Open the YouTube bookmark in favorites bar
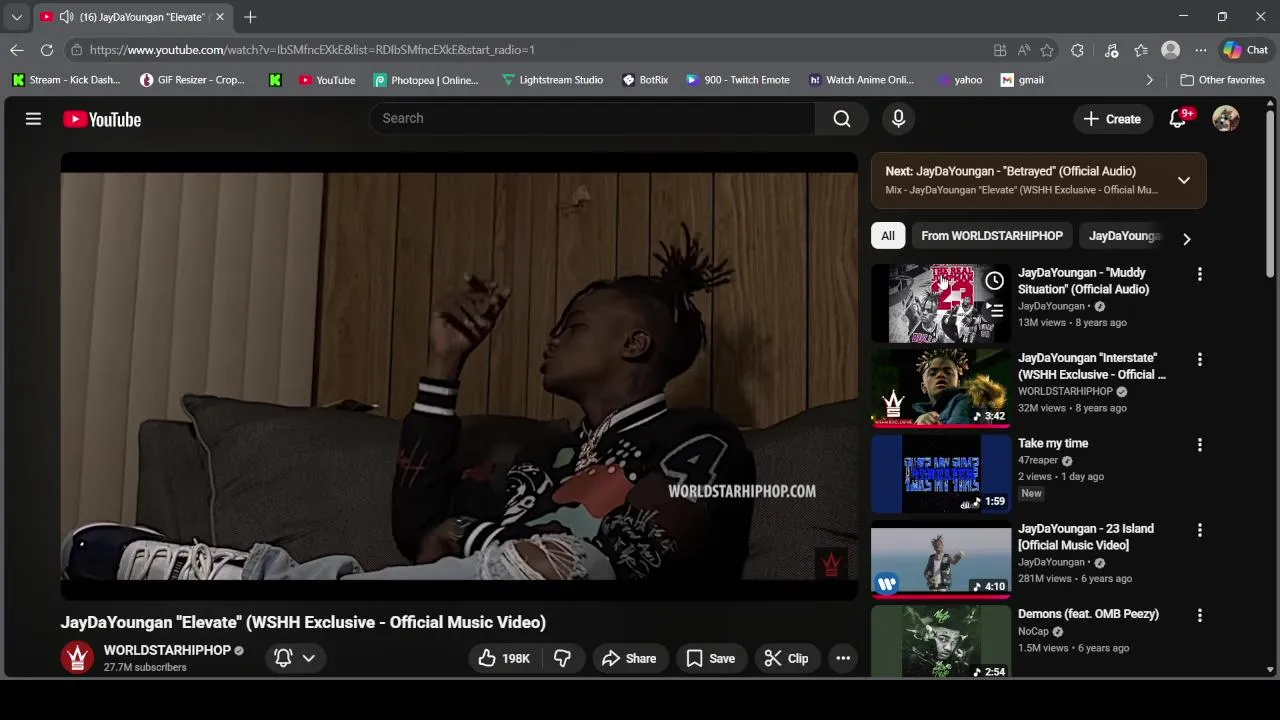 click(x=326, y=80)
